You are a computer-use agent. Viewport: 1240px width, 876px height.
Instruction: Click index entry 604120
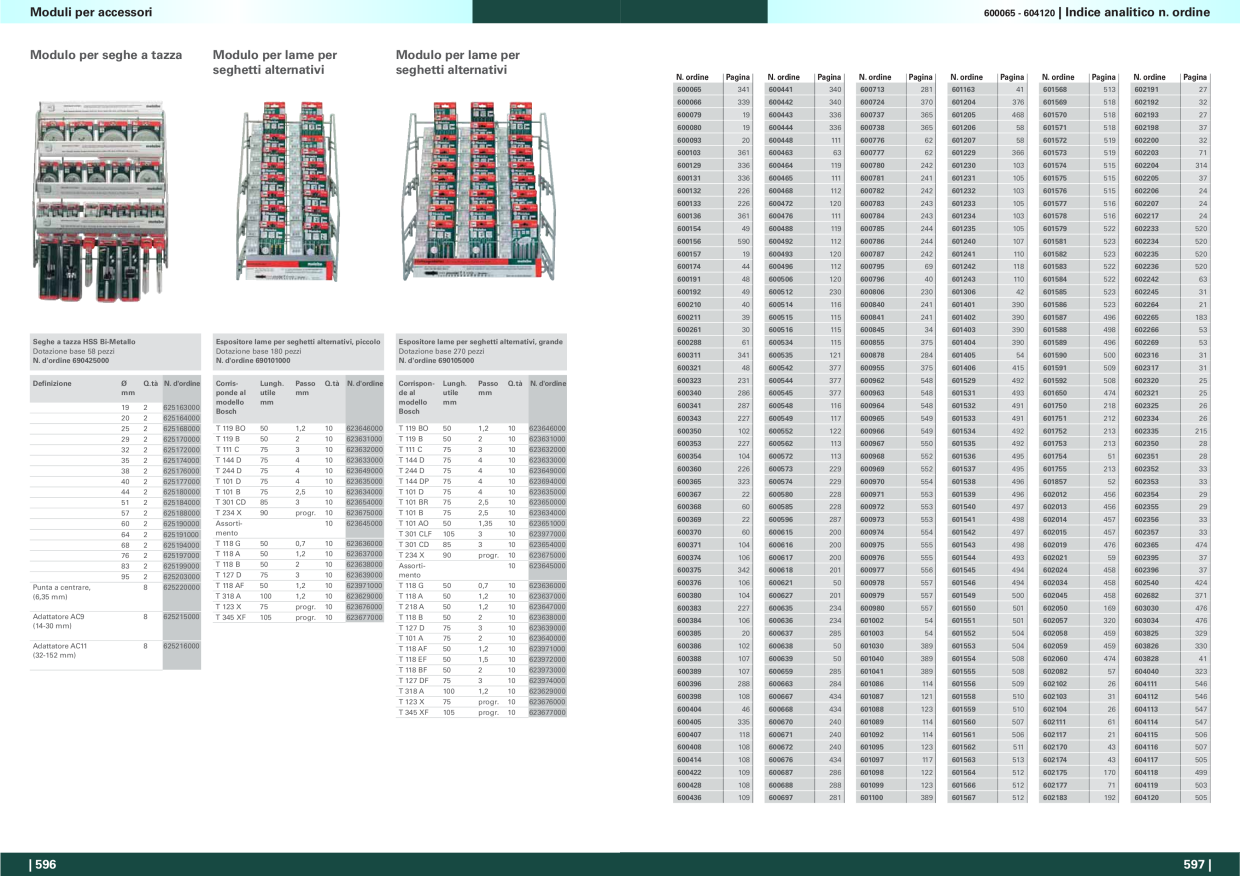(1147, 797)
